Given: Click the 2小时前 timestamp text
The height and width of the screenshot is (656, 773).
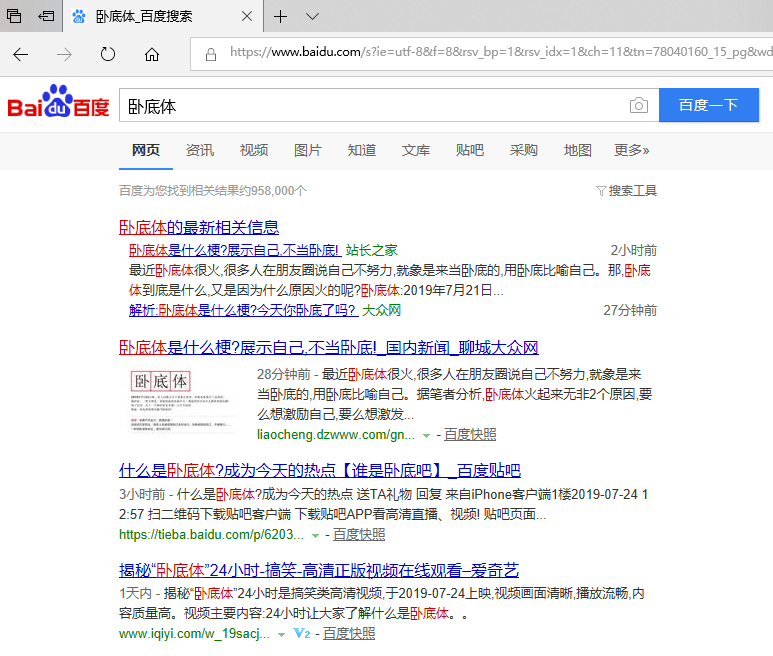Looking at the screenshot, I should coord(634,250).
